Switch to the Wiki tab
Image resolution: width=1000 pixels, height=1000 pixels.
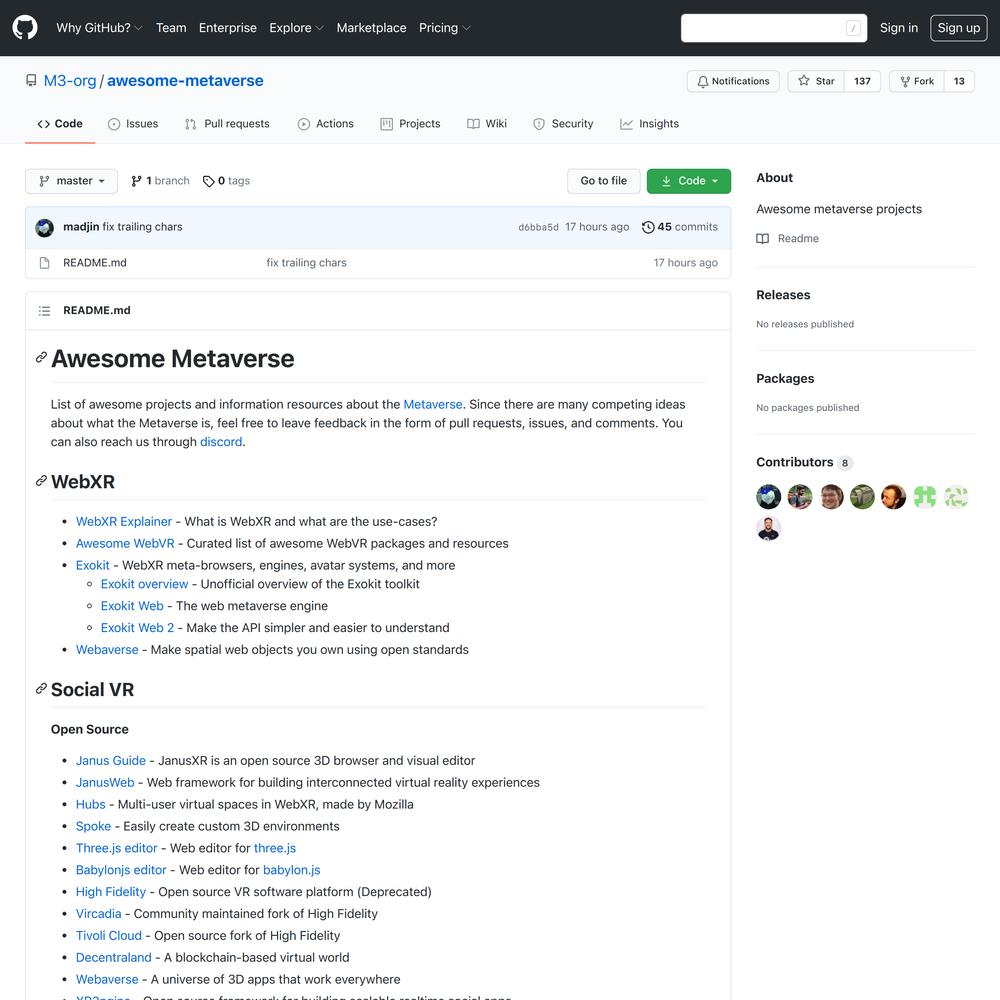(487, 124)
